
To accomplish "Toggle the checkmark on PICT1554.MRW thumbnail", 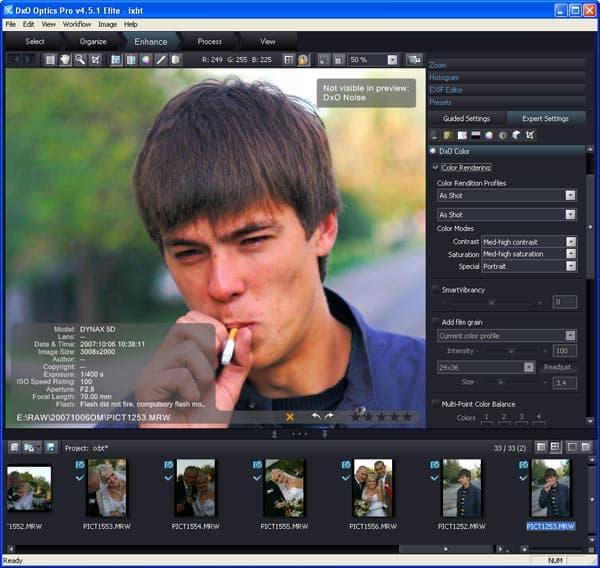I will coord(168,478).
